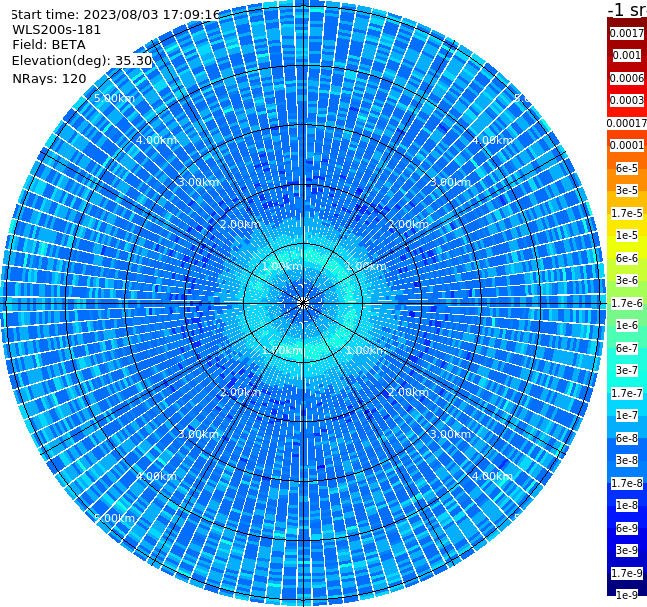Click the '1.7e-7' colorbar label
Image resolution: width=647 pixels, height=607 pixels.
pos(627,393)
